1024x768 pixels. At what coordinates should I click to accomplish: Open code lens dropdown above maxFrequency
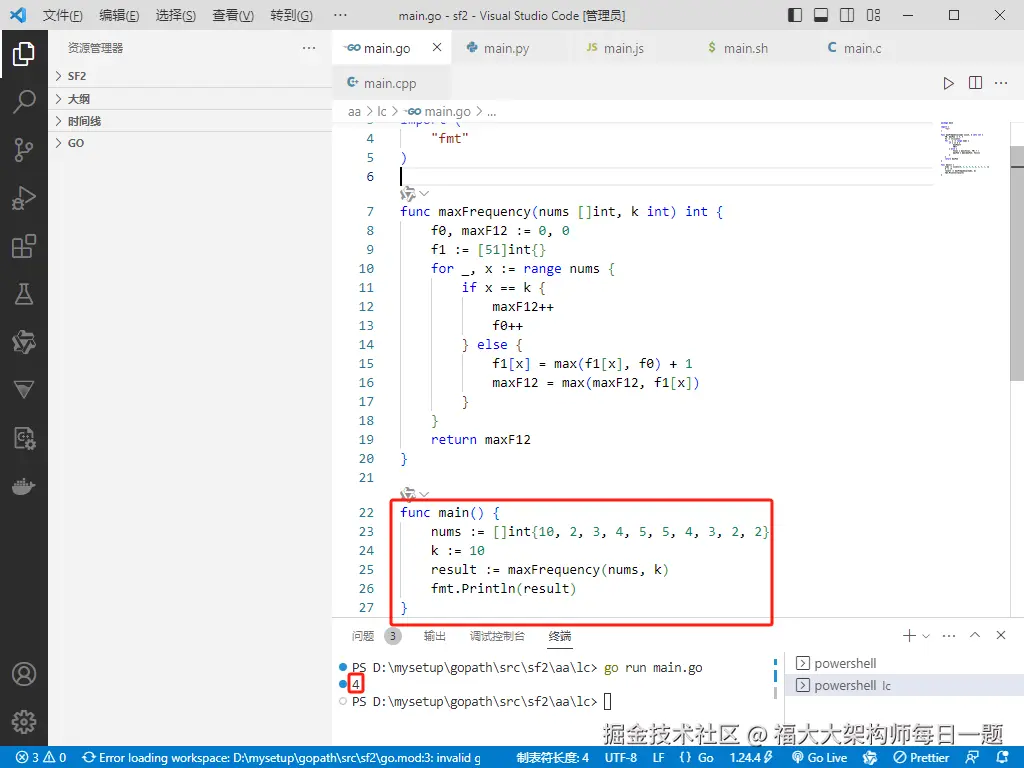pyautogui.click(x=424, y=193)
